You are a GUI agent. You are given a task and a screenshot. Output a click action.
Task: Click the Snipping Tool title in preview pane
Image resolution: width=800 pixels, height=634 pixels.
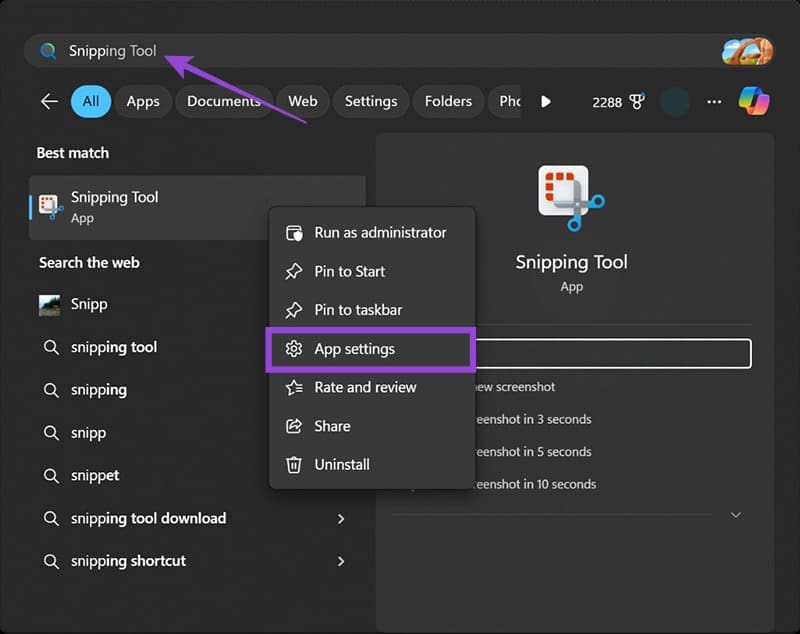click(571, 262)
